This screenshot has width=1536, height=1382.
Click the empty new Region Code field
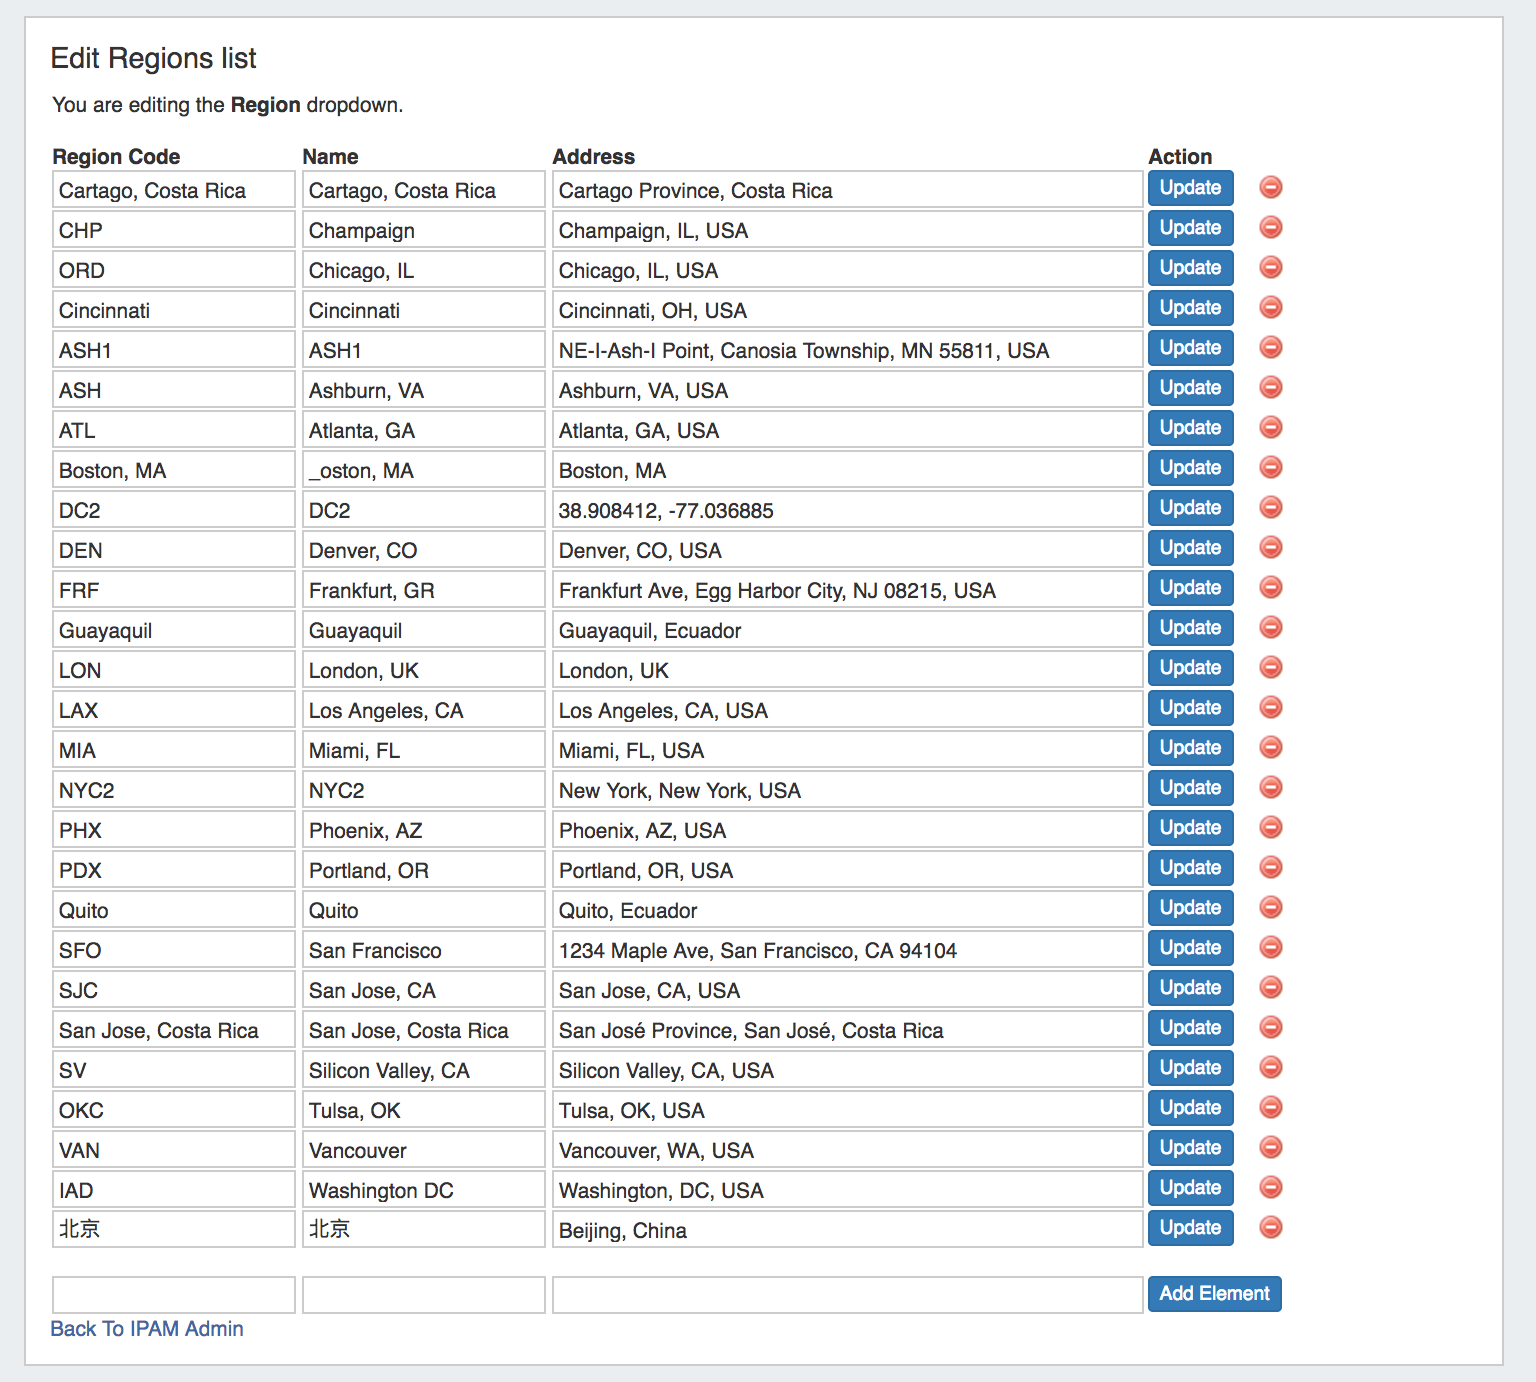[173, 1295]
